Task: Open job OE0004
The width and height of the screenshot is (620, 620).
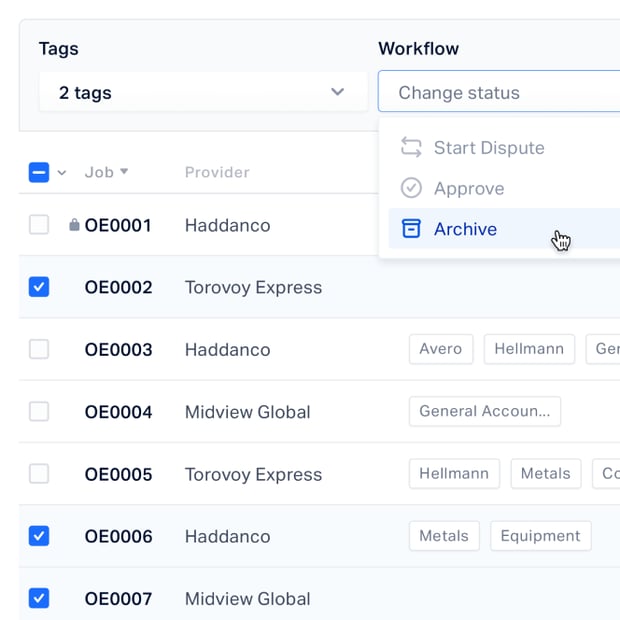Action: tap(118, 412)
